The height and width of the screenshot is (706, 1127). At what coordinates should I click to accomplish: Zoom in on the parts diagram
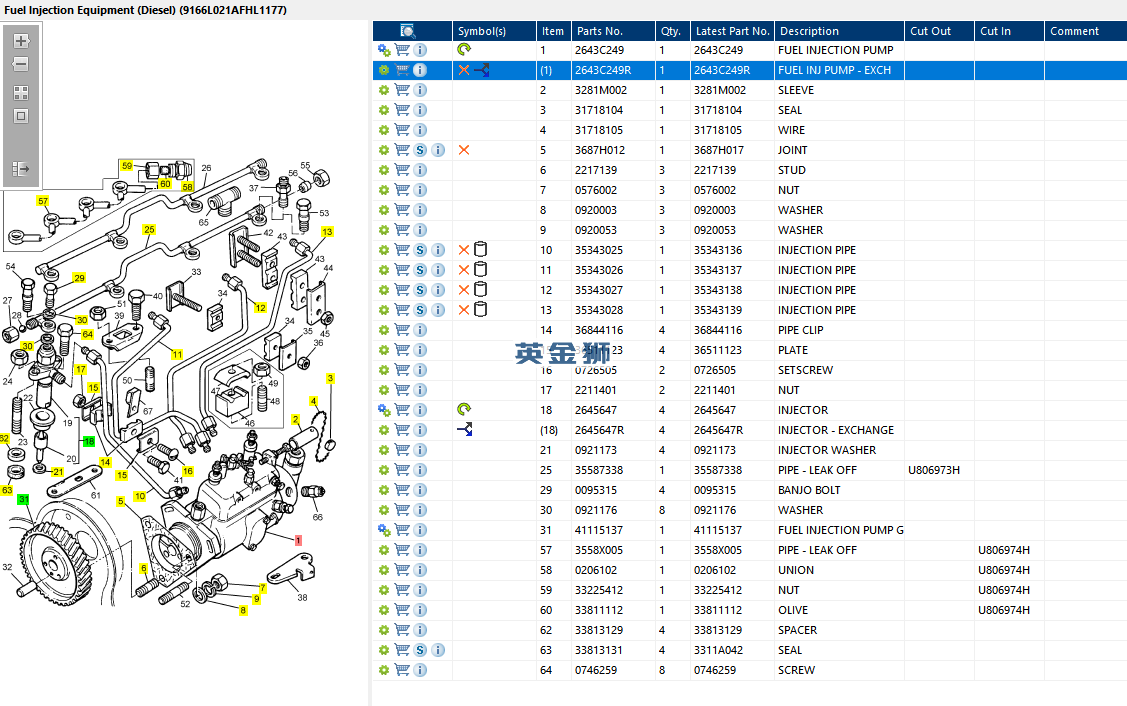coord(20,42)
